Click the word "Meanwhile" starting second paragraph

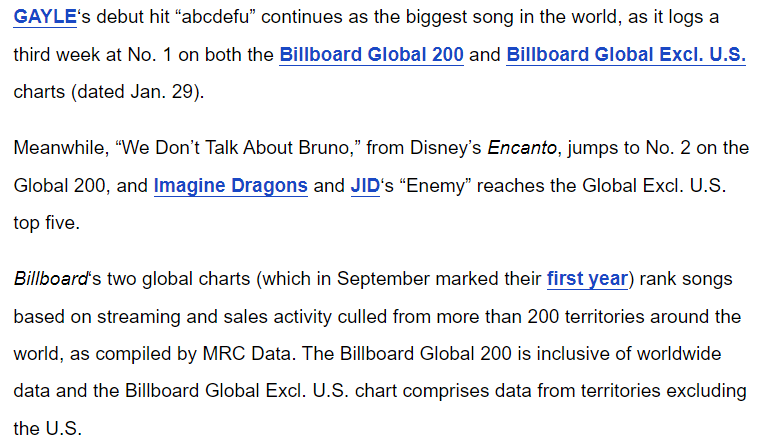pos(61,148)
